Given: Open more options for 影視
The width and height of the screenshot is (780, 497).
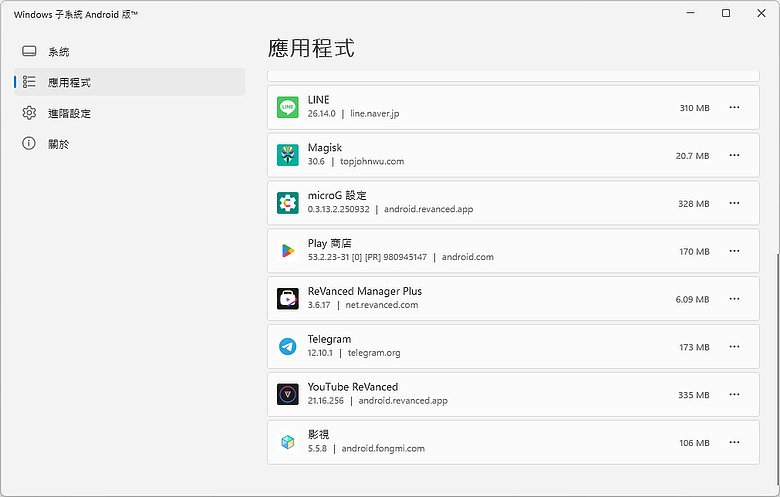Looking at the screenshot, I should coord(734,442).
